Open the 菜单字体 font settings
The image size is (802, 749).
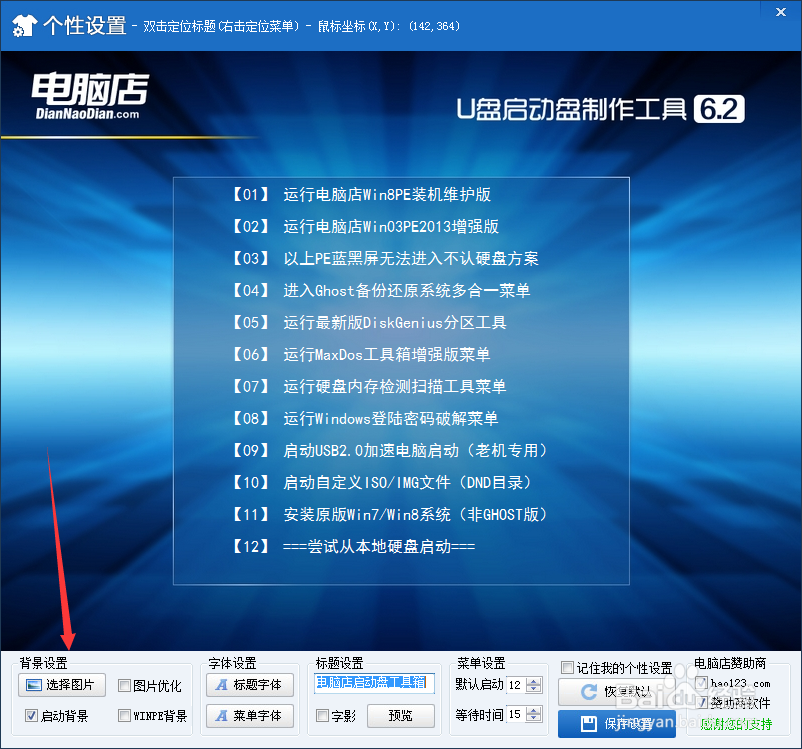point(250,715)
